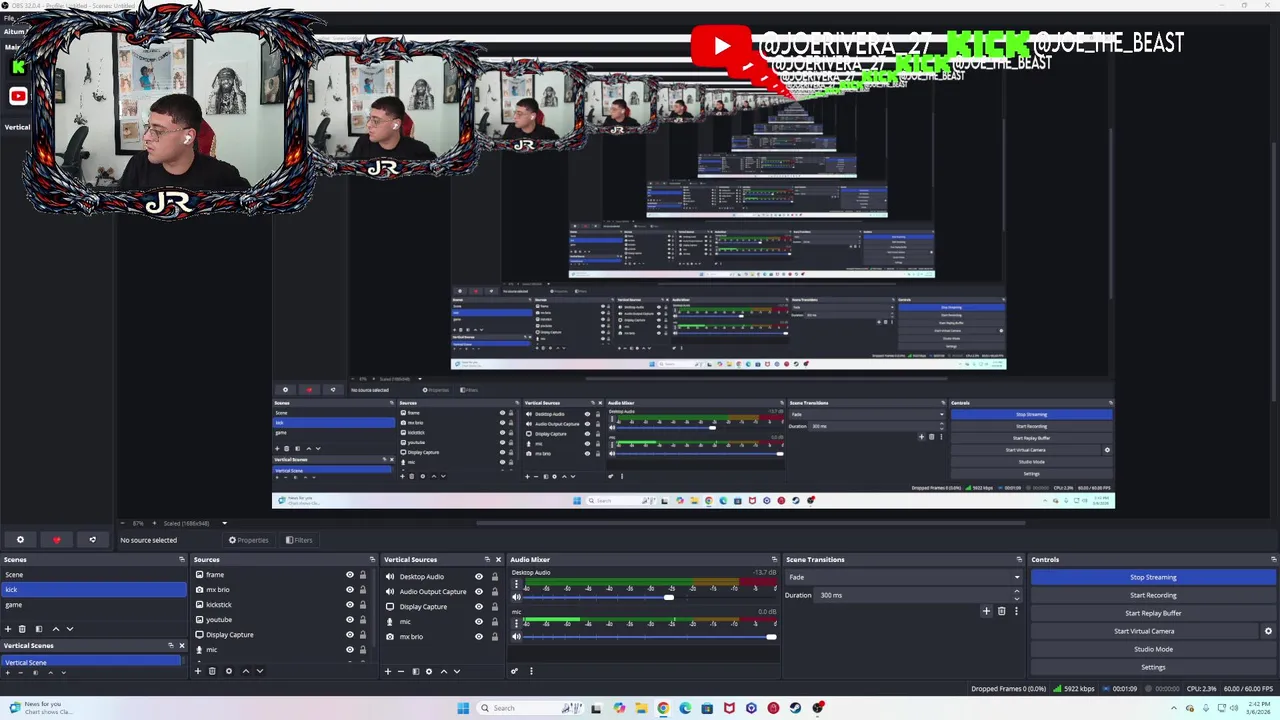
Task: Toggle visibility of kickstick source
Action: [350, 605]
